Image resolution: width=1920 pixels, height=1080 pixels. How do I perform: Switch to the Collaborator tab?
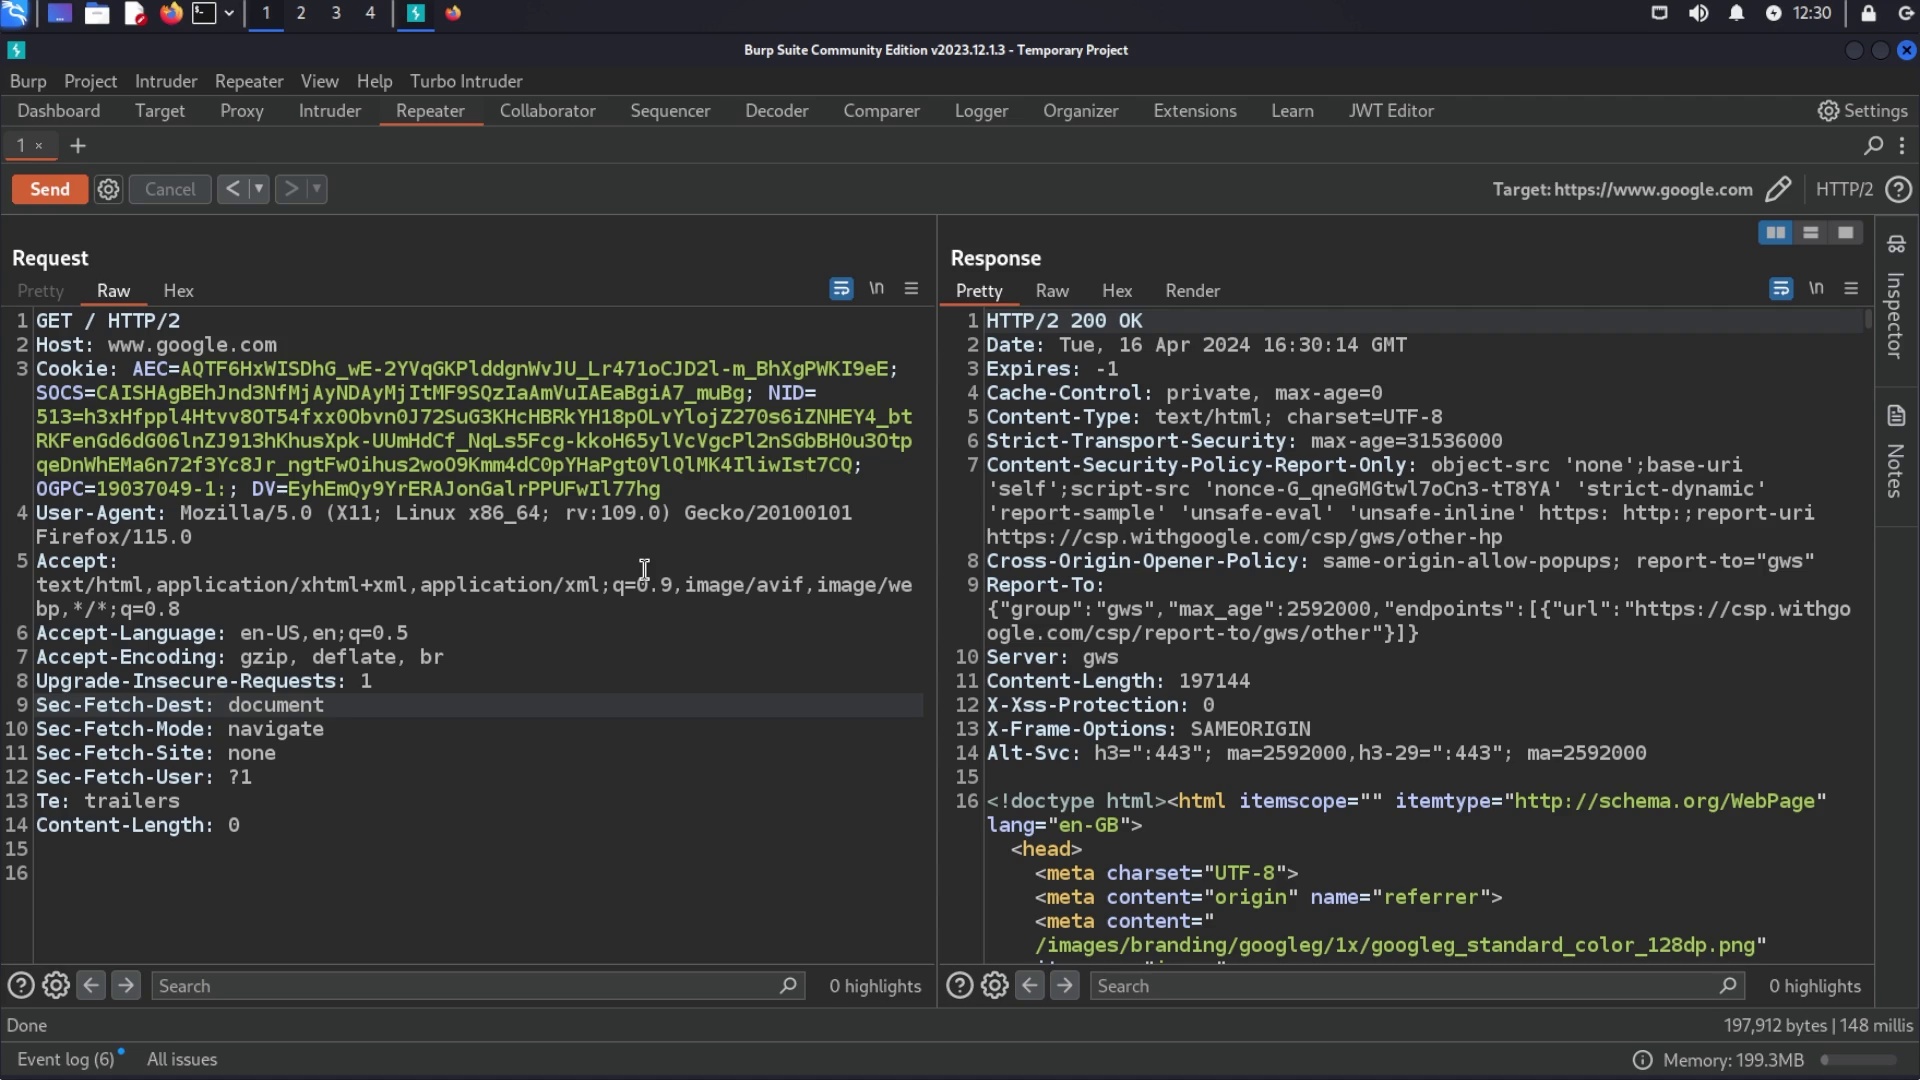(547, 111)
